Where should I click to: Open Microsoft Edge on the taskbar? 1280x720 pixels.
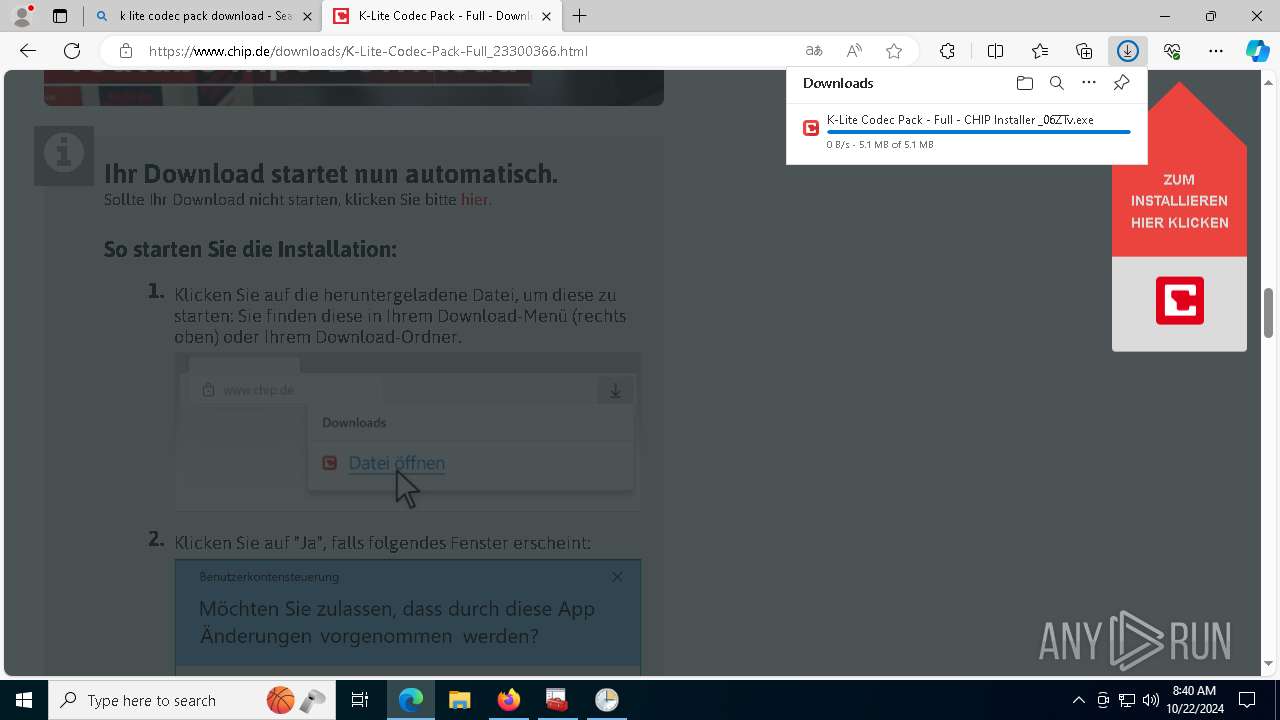coord(411,700)
